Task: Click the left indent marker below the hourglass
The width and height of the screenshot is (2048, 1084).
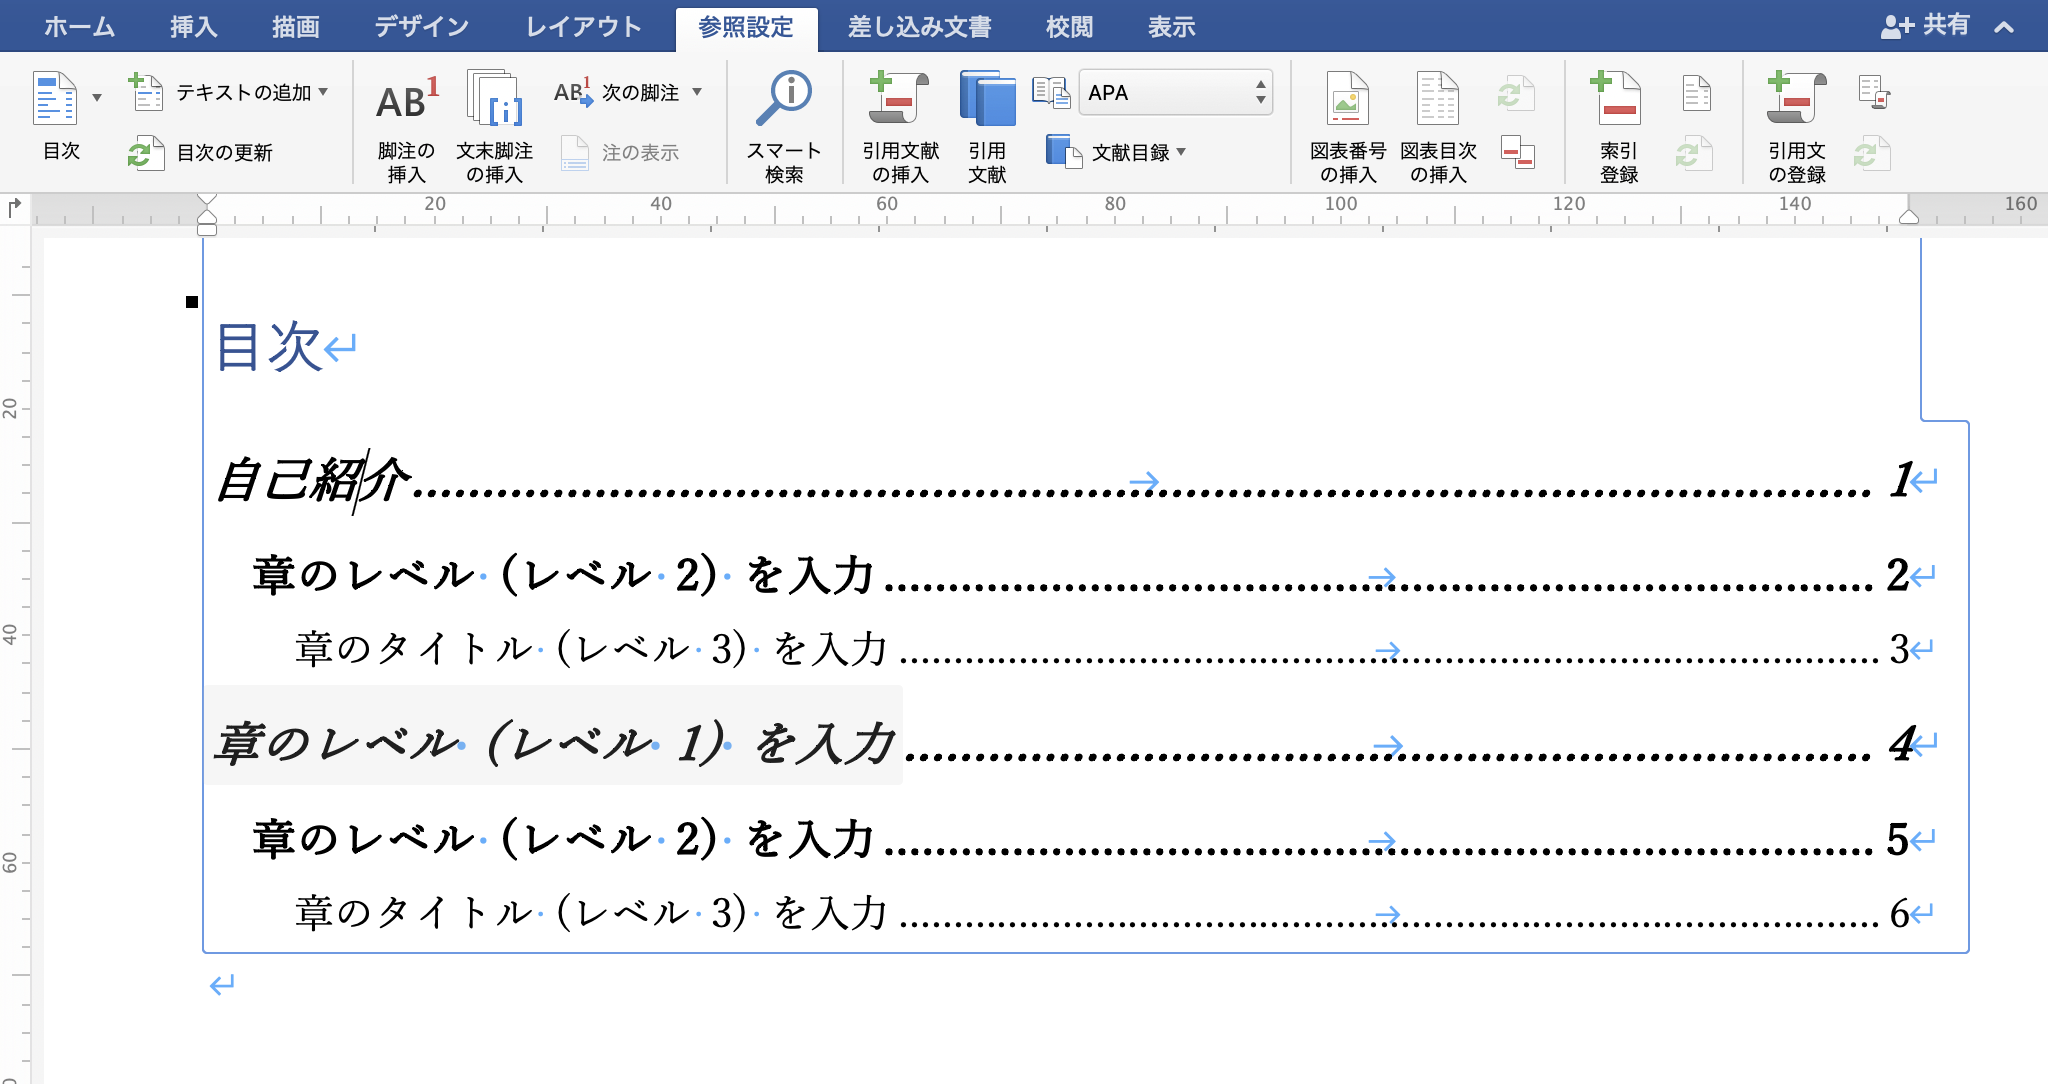Action: pos(207,229)
